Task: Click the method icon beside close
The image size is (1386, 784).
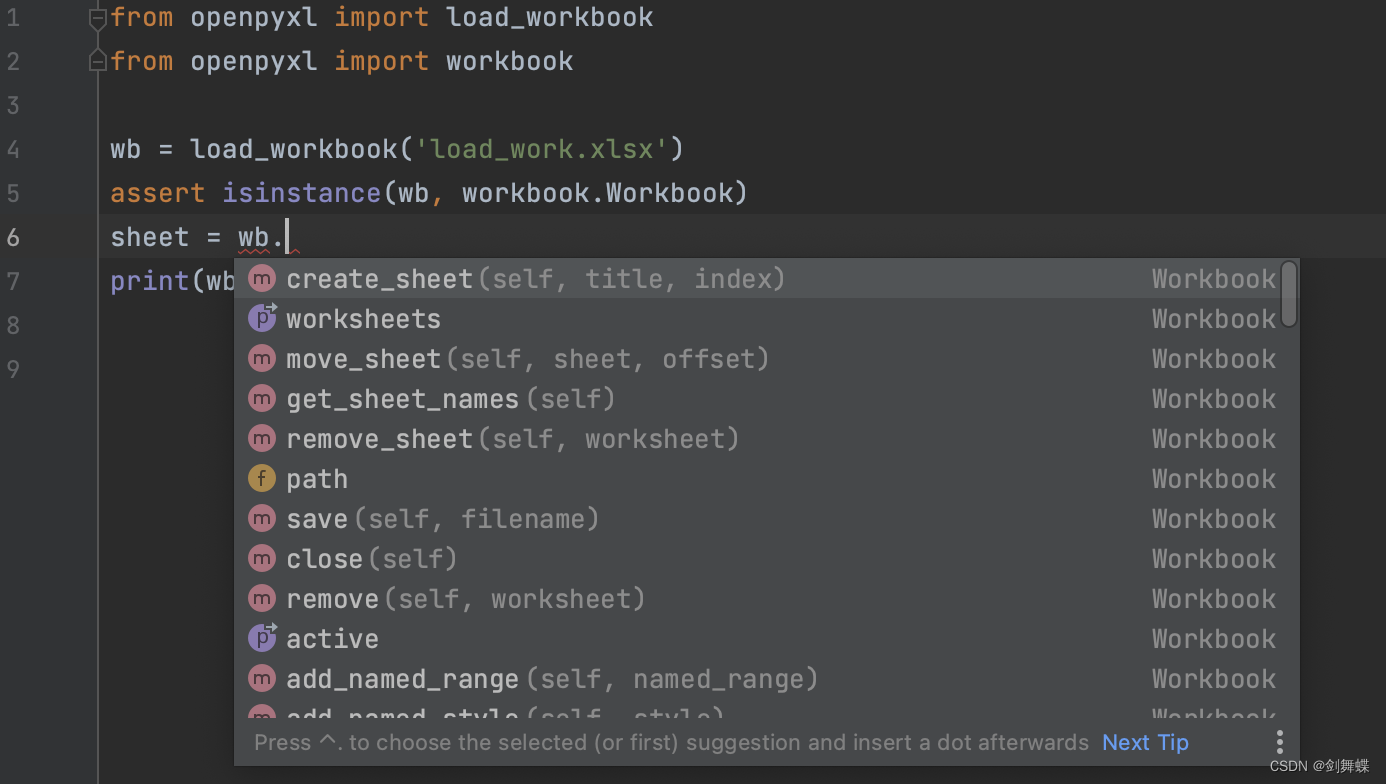Action: click(x=261, y=559)
